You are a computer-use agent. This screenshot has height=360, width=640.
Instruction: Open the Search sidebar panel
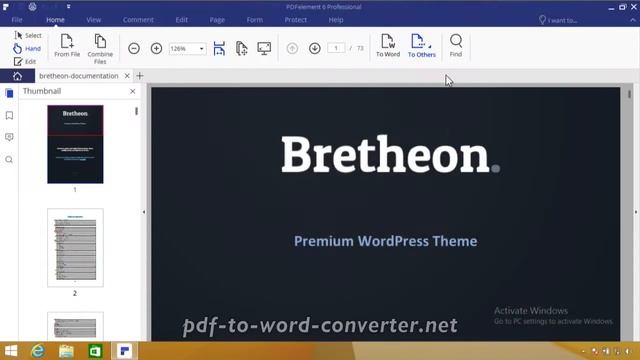tap(9, 160)
